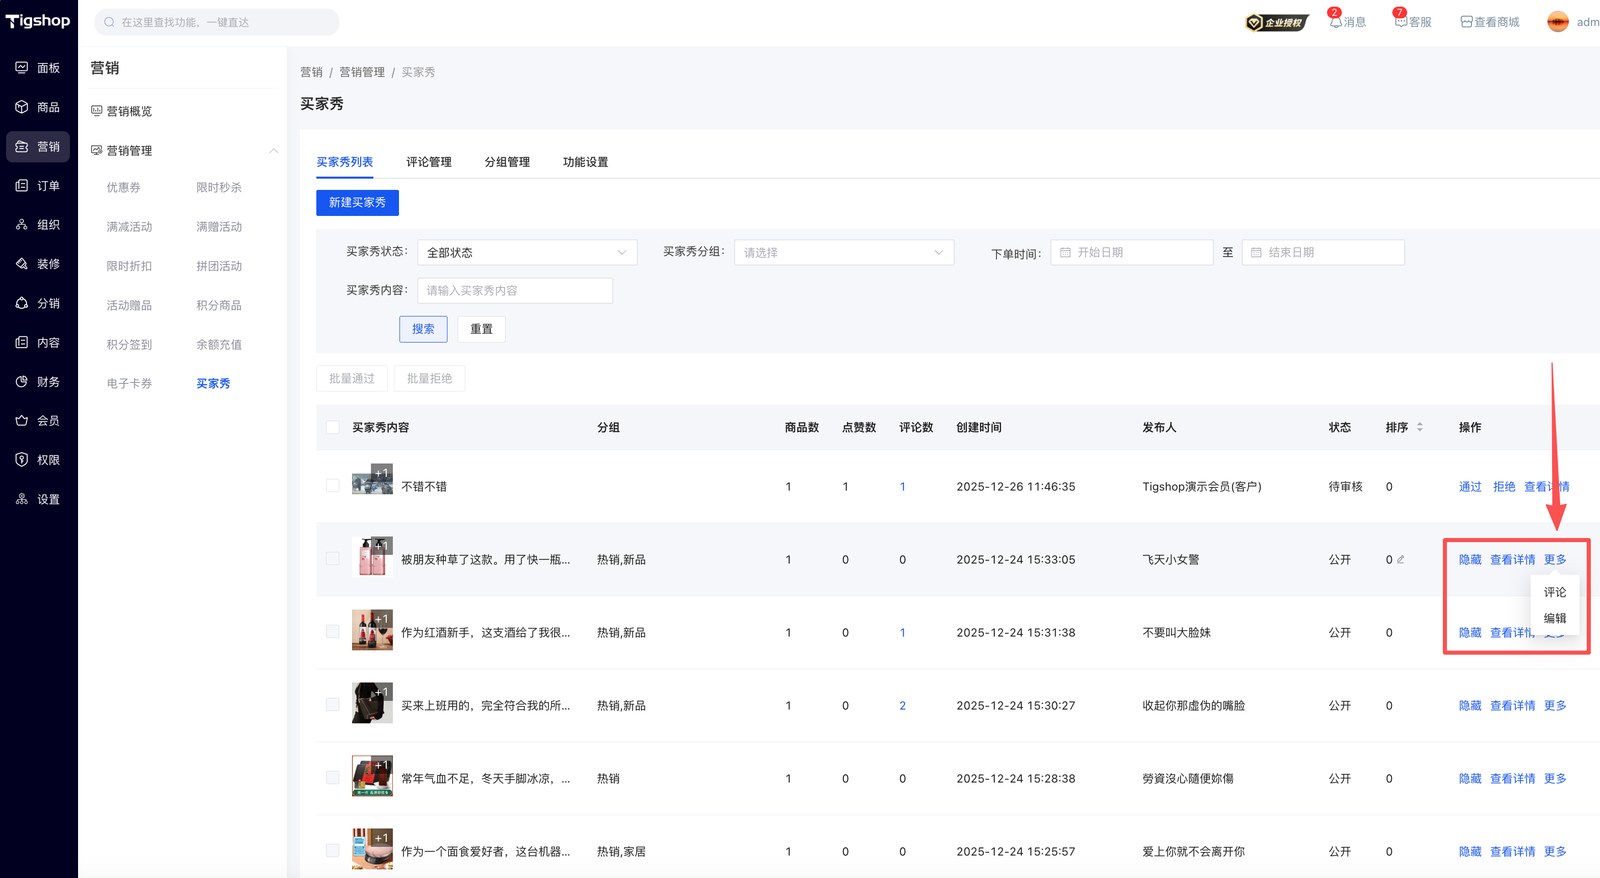Select the 订单 orders icon
Screen dimensions: 1600x878
click(22, 186)
